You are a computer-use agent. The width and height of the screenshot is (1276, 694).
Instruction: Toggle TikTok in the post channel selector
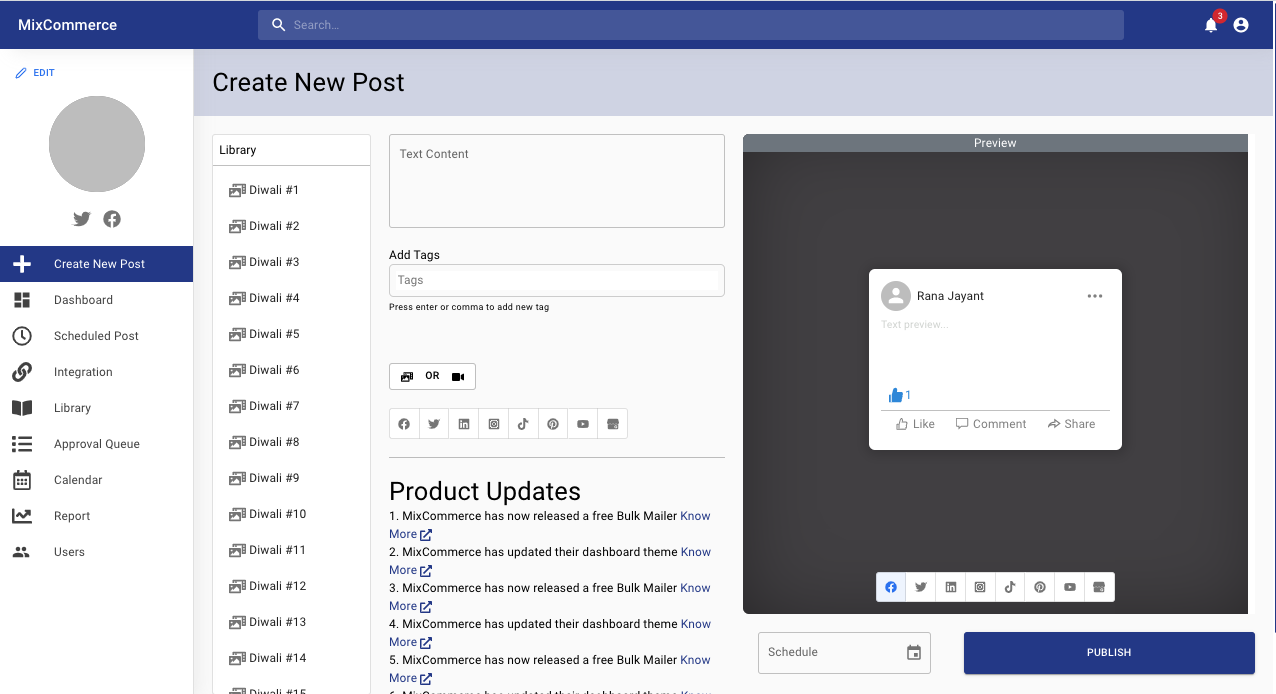[523, 424]
